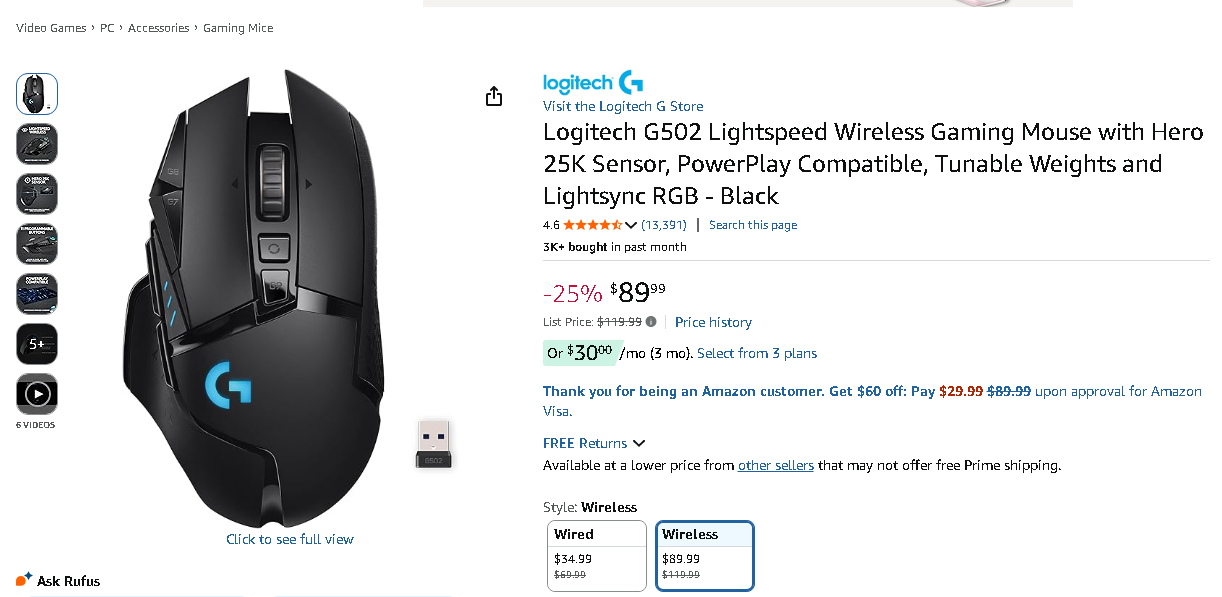Open the Select from 3 plans link

757,353
